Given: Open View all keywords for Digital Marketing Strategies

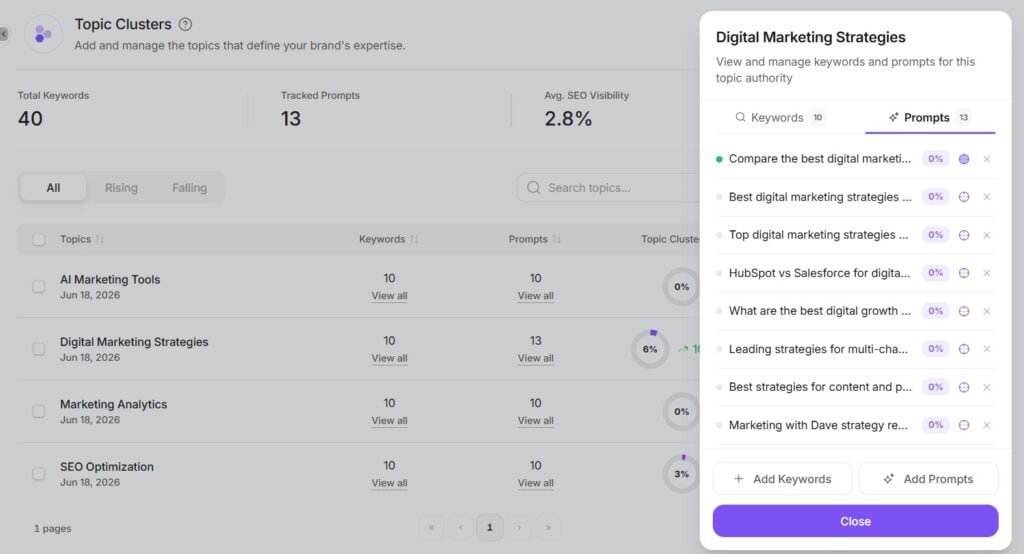Looking at the screenshot, I should (x=389, y=359).
